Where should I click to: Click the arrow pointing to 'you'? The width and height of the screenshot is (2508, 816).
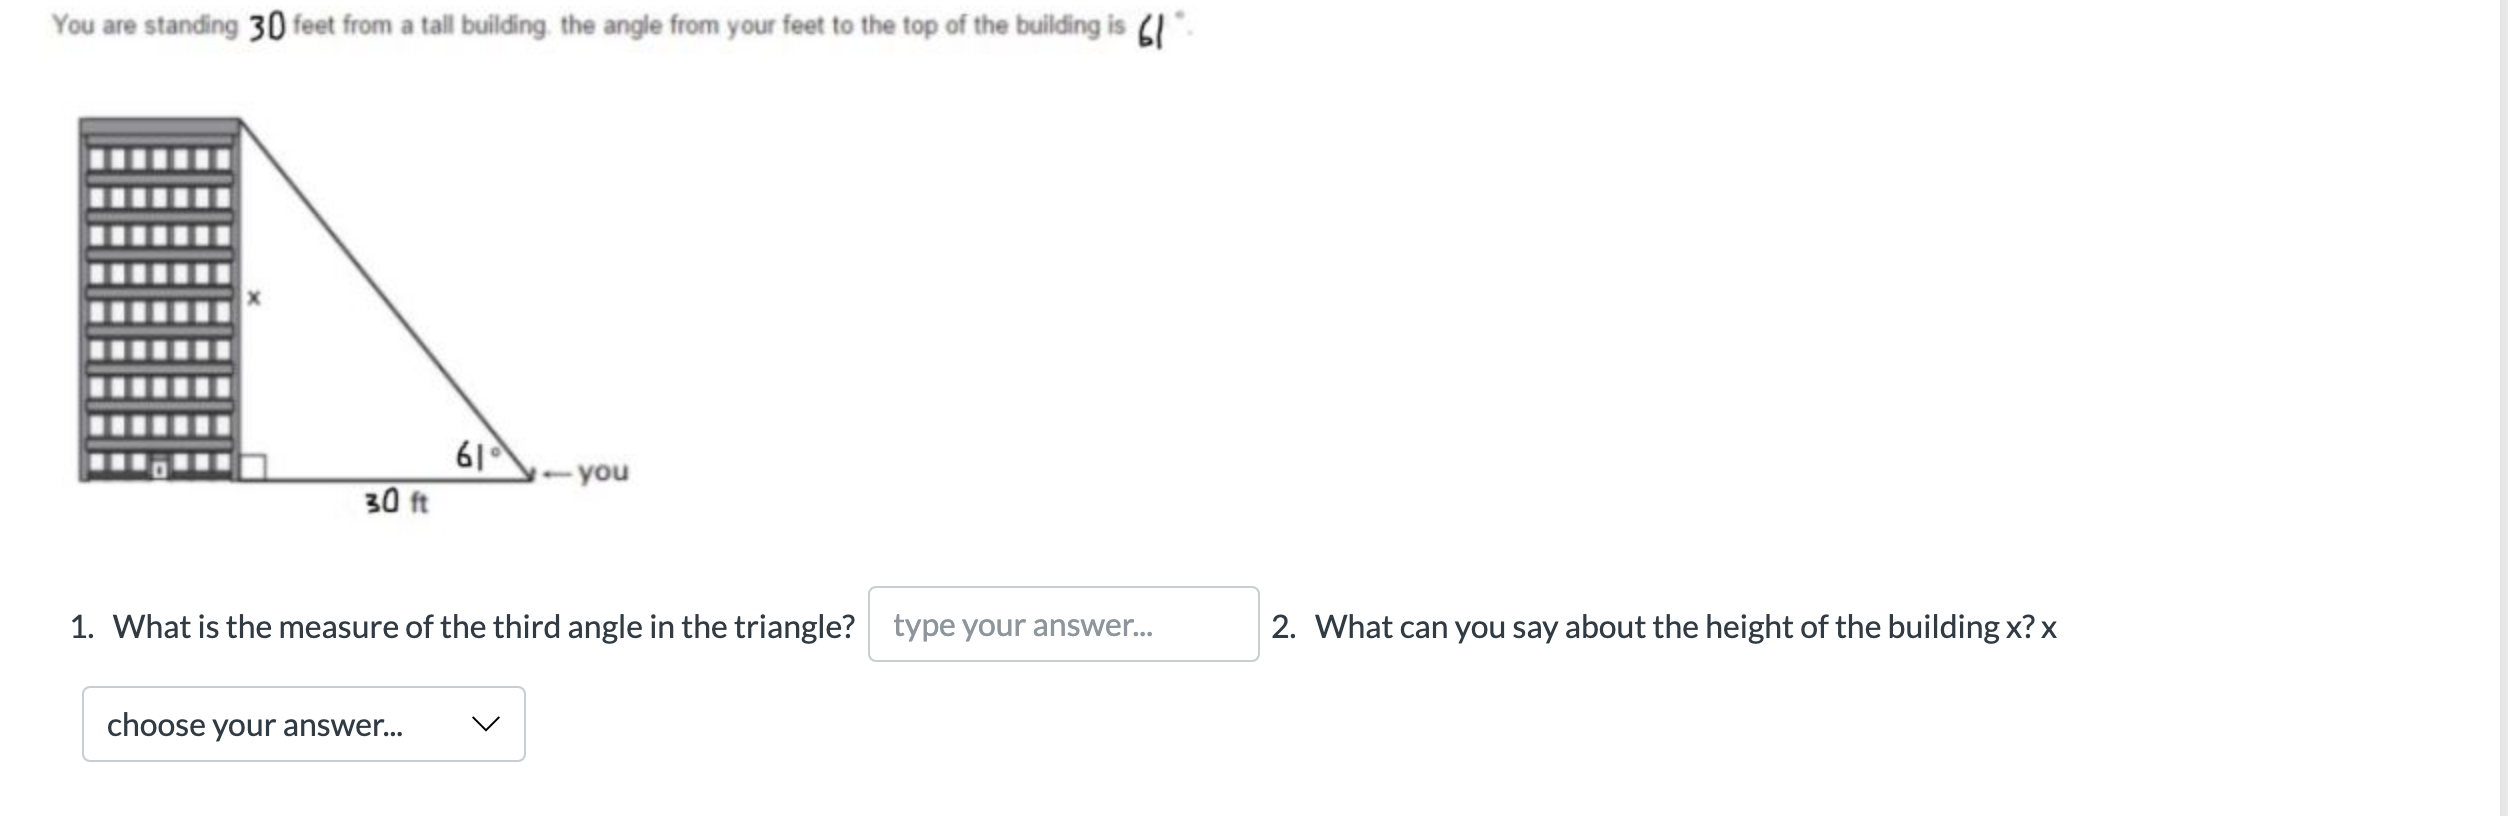(557, 472)
